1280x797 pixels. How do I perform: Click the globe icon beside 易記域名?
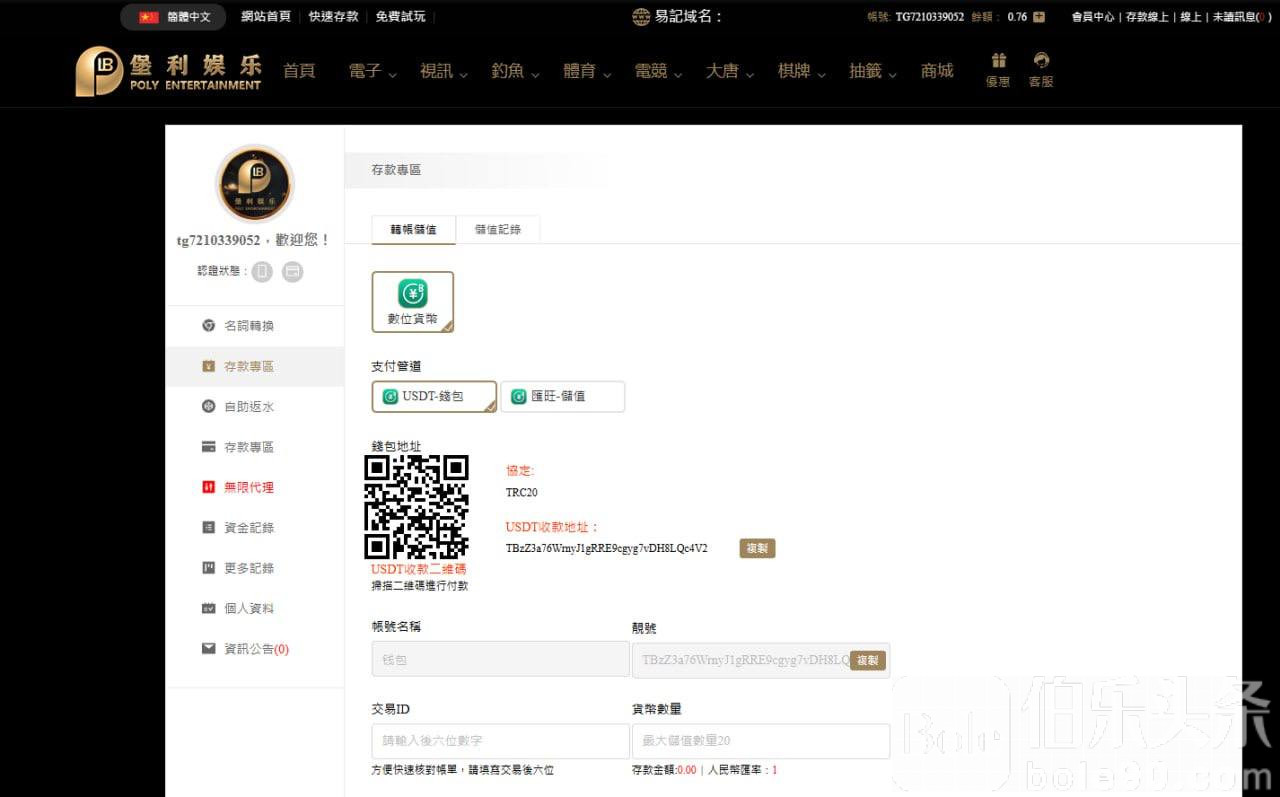click(x=641, y=17)
